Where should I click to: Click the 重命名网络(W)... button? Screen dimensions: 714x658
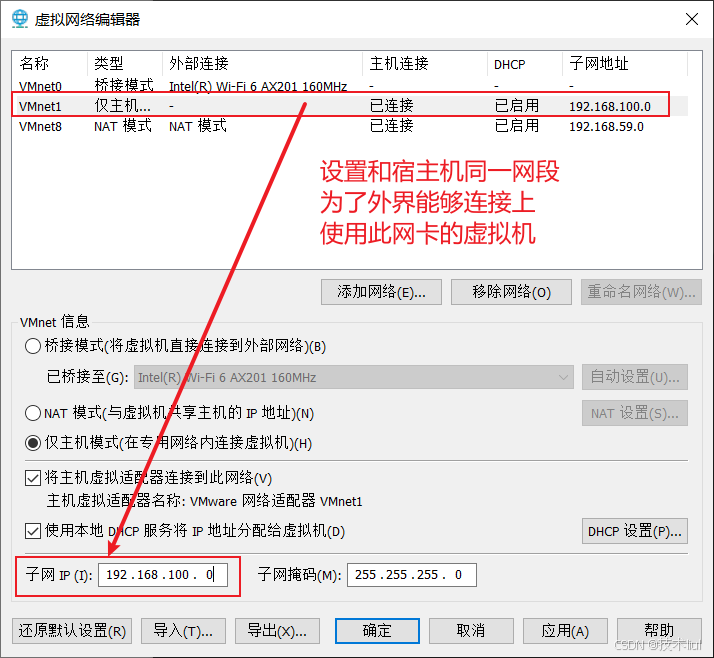pos(641,292)
